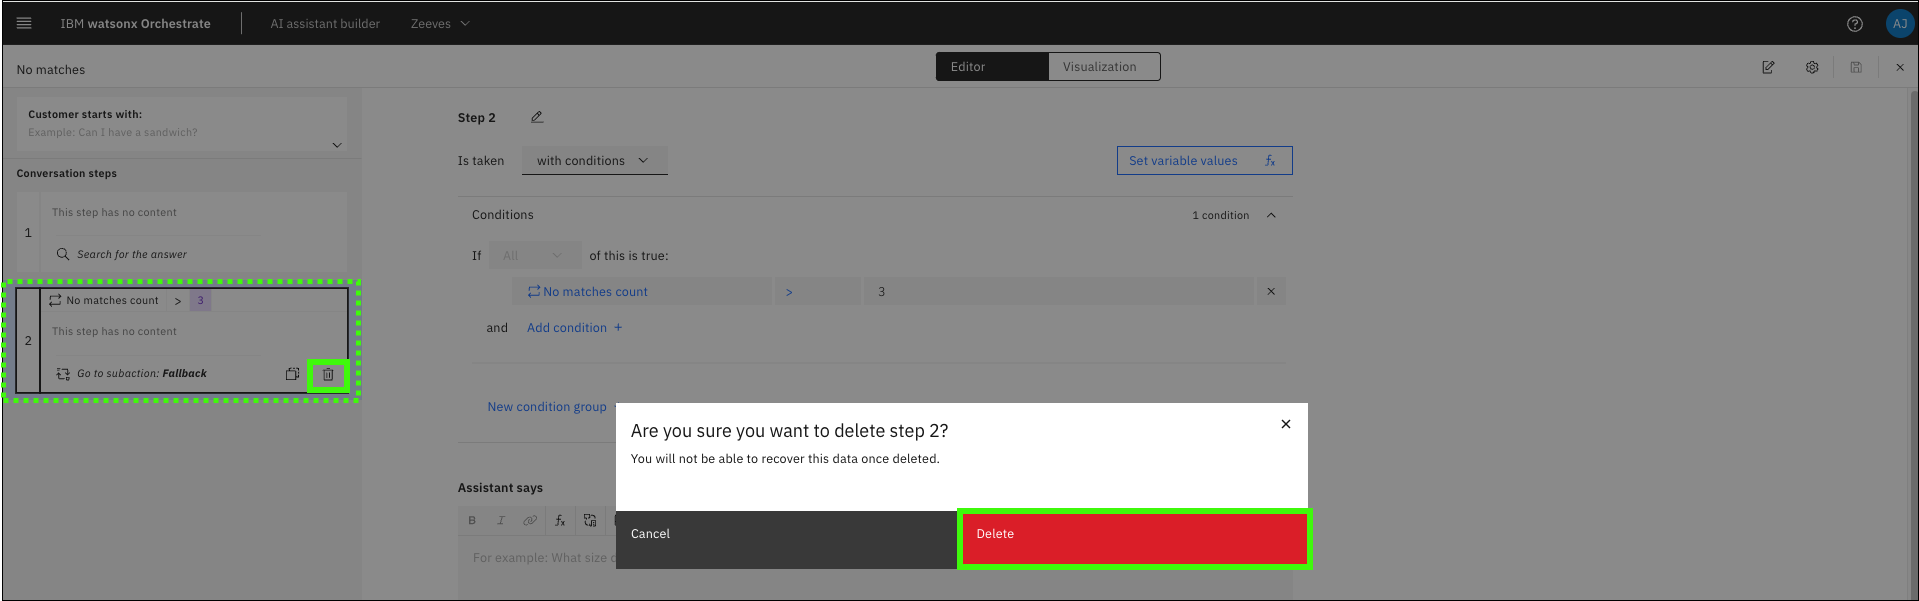The height and width of the screenshot is (601, 1919).
Task: Expand the Zeeves assistant dropdown
Action: [440, 24]
